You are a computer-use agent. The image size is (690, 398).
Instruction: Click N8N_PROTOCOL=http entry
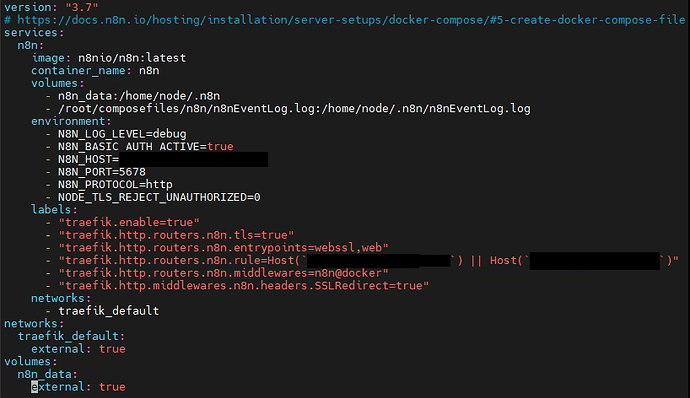click(x=115, y=184)
